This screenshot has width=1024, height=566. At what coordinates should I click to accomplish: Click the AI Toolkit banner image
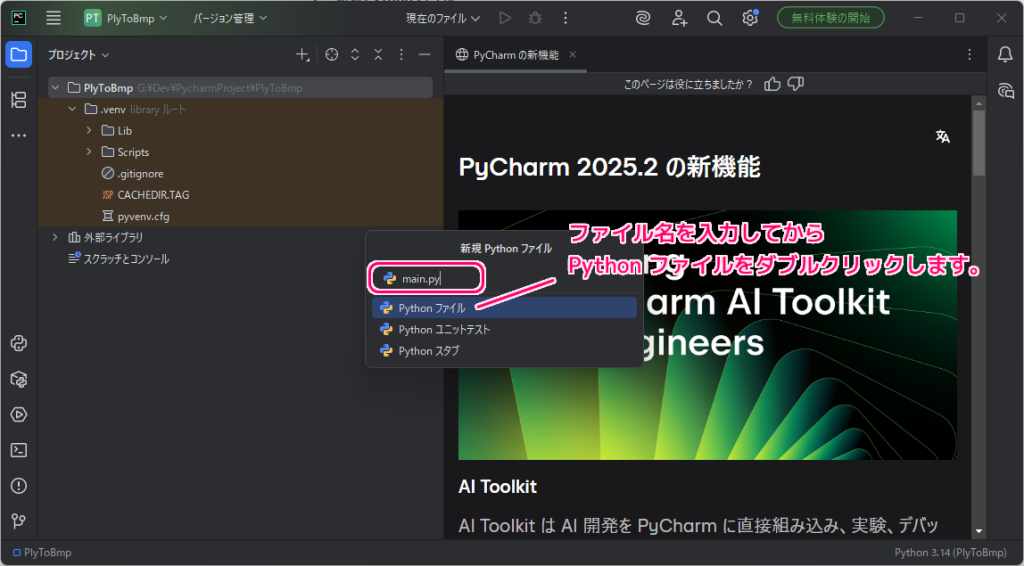tap(708, 335)
